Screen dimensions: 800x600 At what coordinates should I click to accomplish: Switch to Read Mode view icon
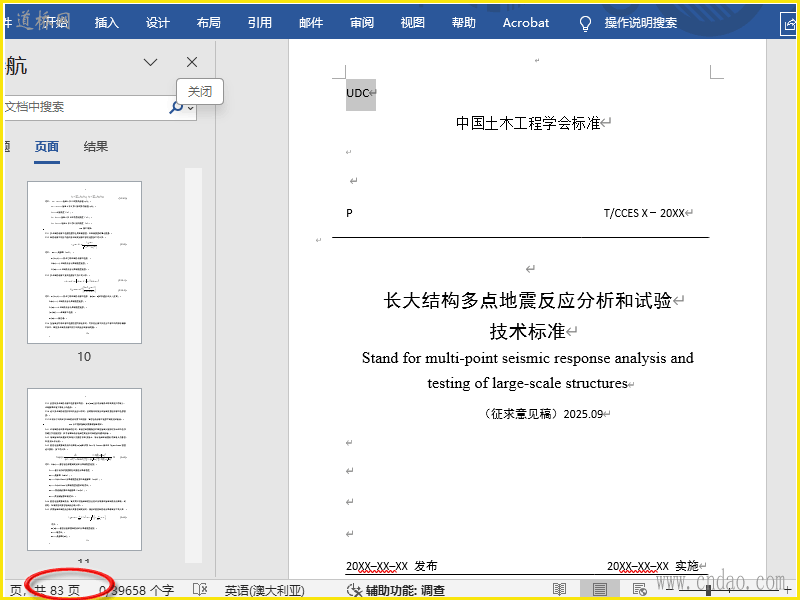pos(560,590)
